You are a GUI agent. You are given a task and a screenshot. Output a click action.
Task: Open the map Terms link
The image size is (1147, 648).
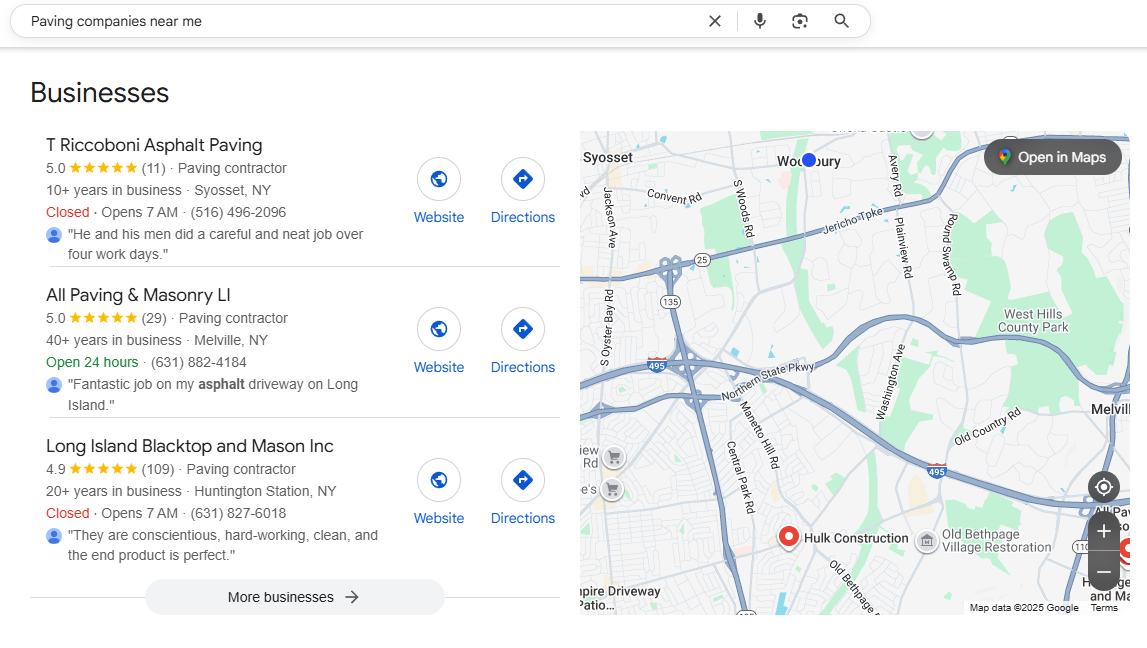1104,608
